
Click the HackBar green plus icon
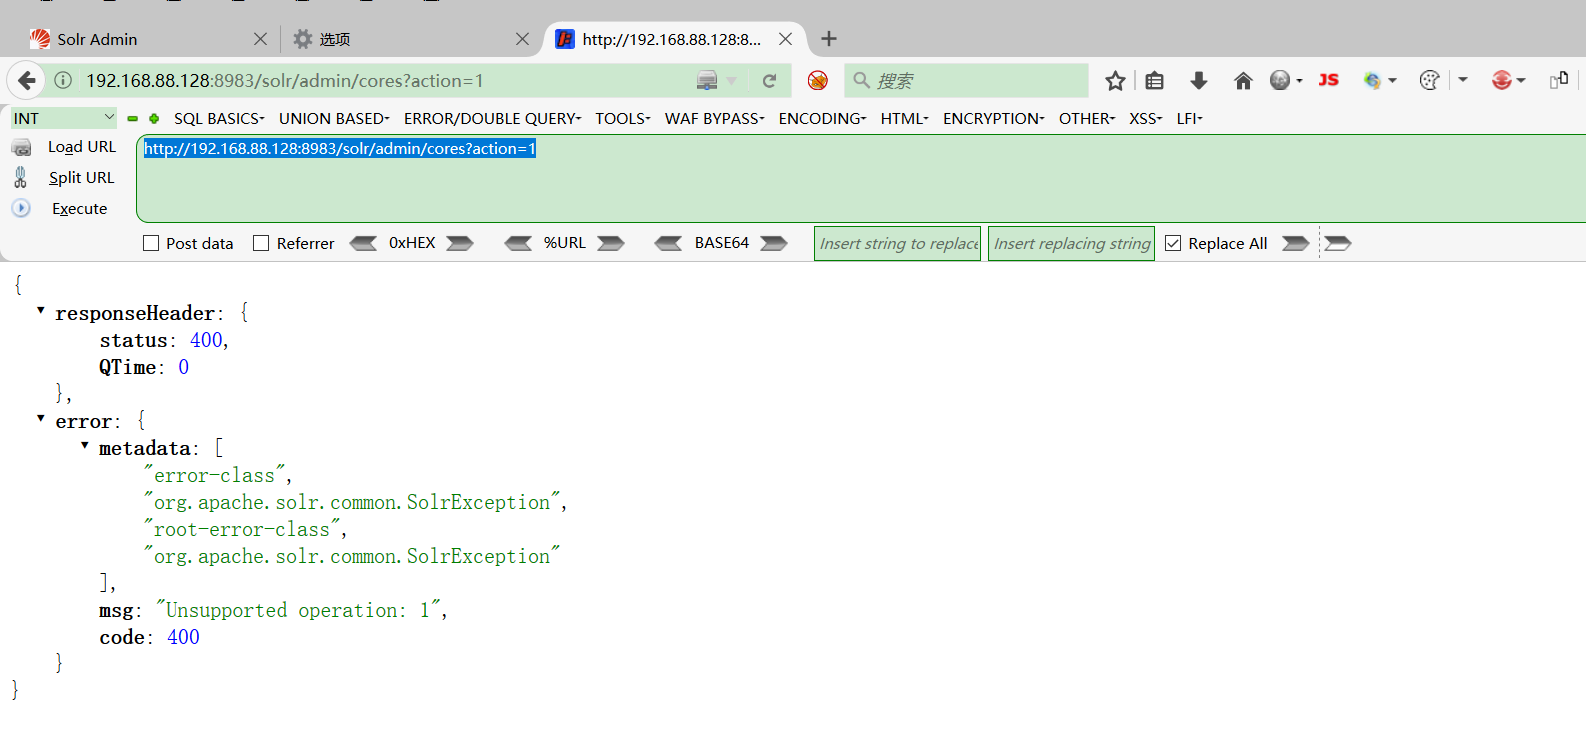coord(154,118)
